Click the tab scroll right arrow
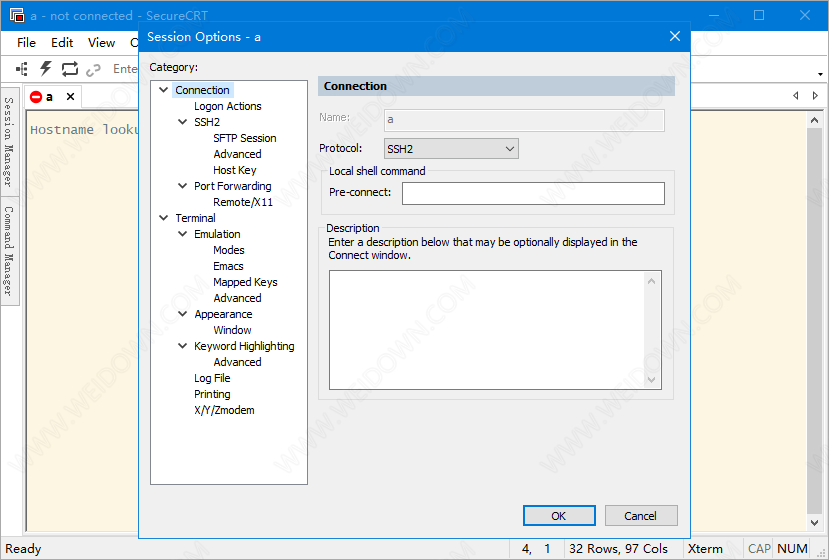The image size is (829, 560). pos(815,96)
